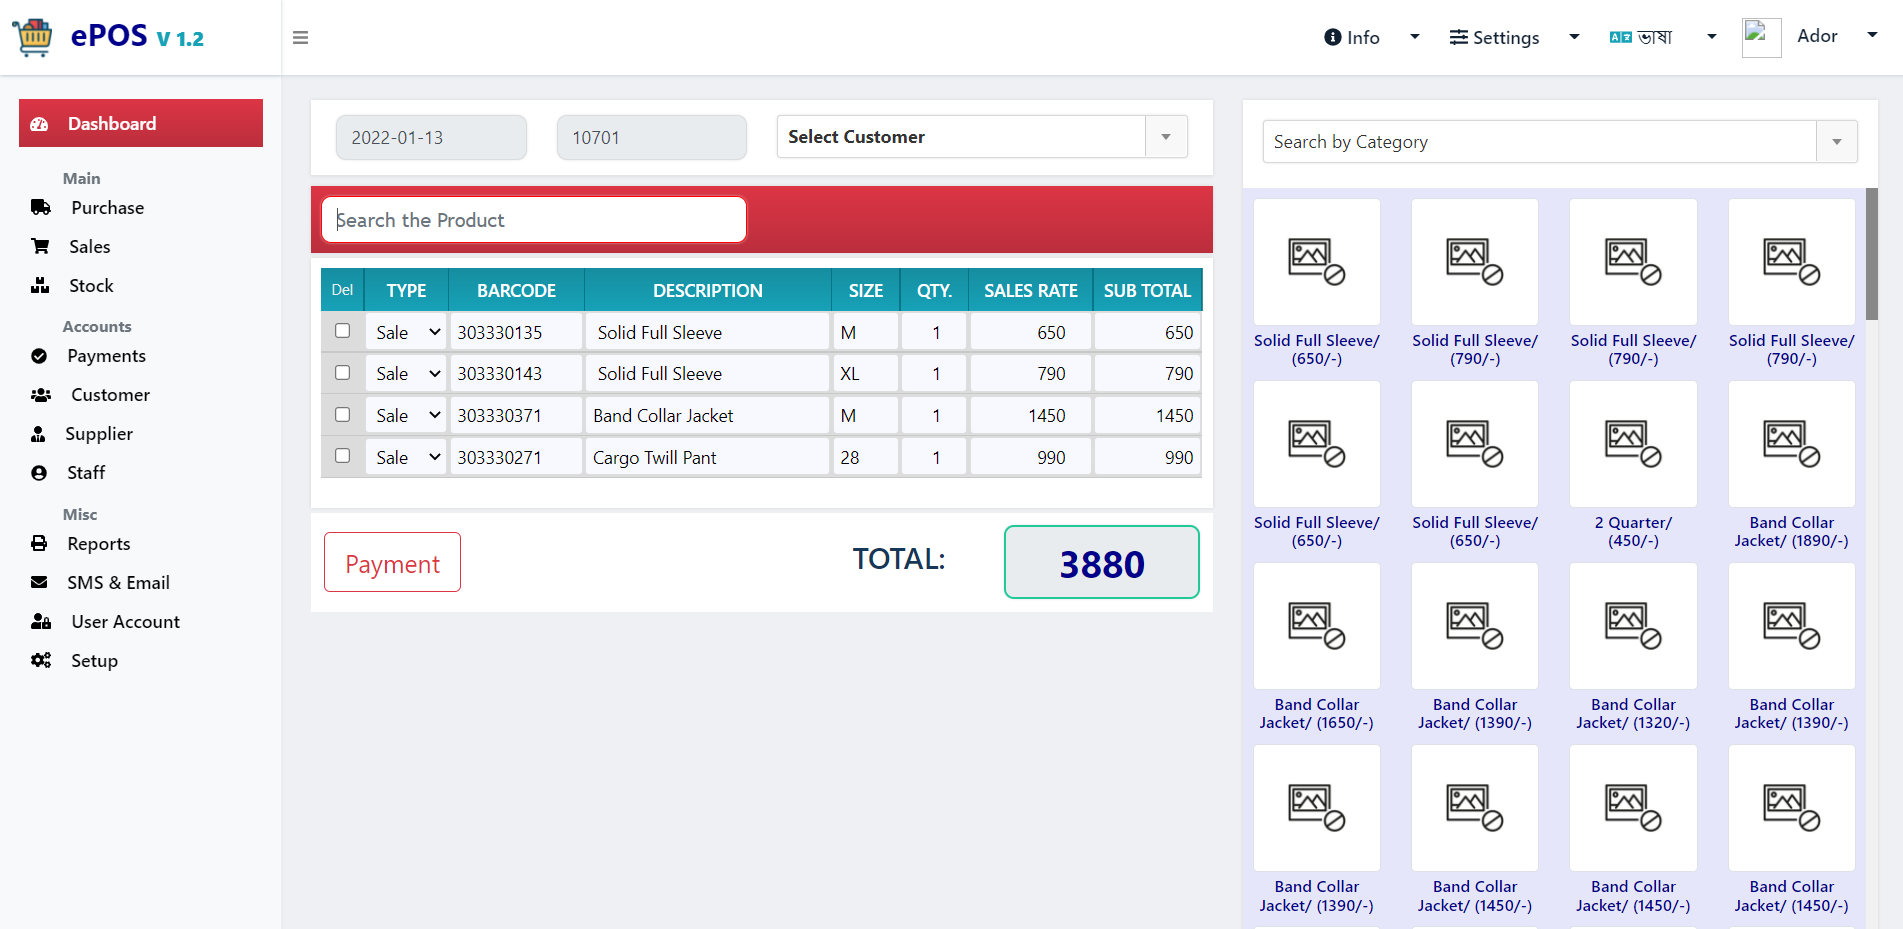Open the Settings menu
Image resolution: width=1903 pixels, height=929 pixels.
click(x=1514, y=37)
